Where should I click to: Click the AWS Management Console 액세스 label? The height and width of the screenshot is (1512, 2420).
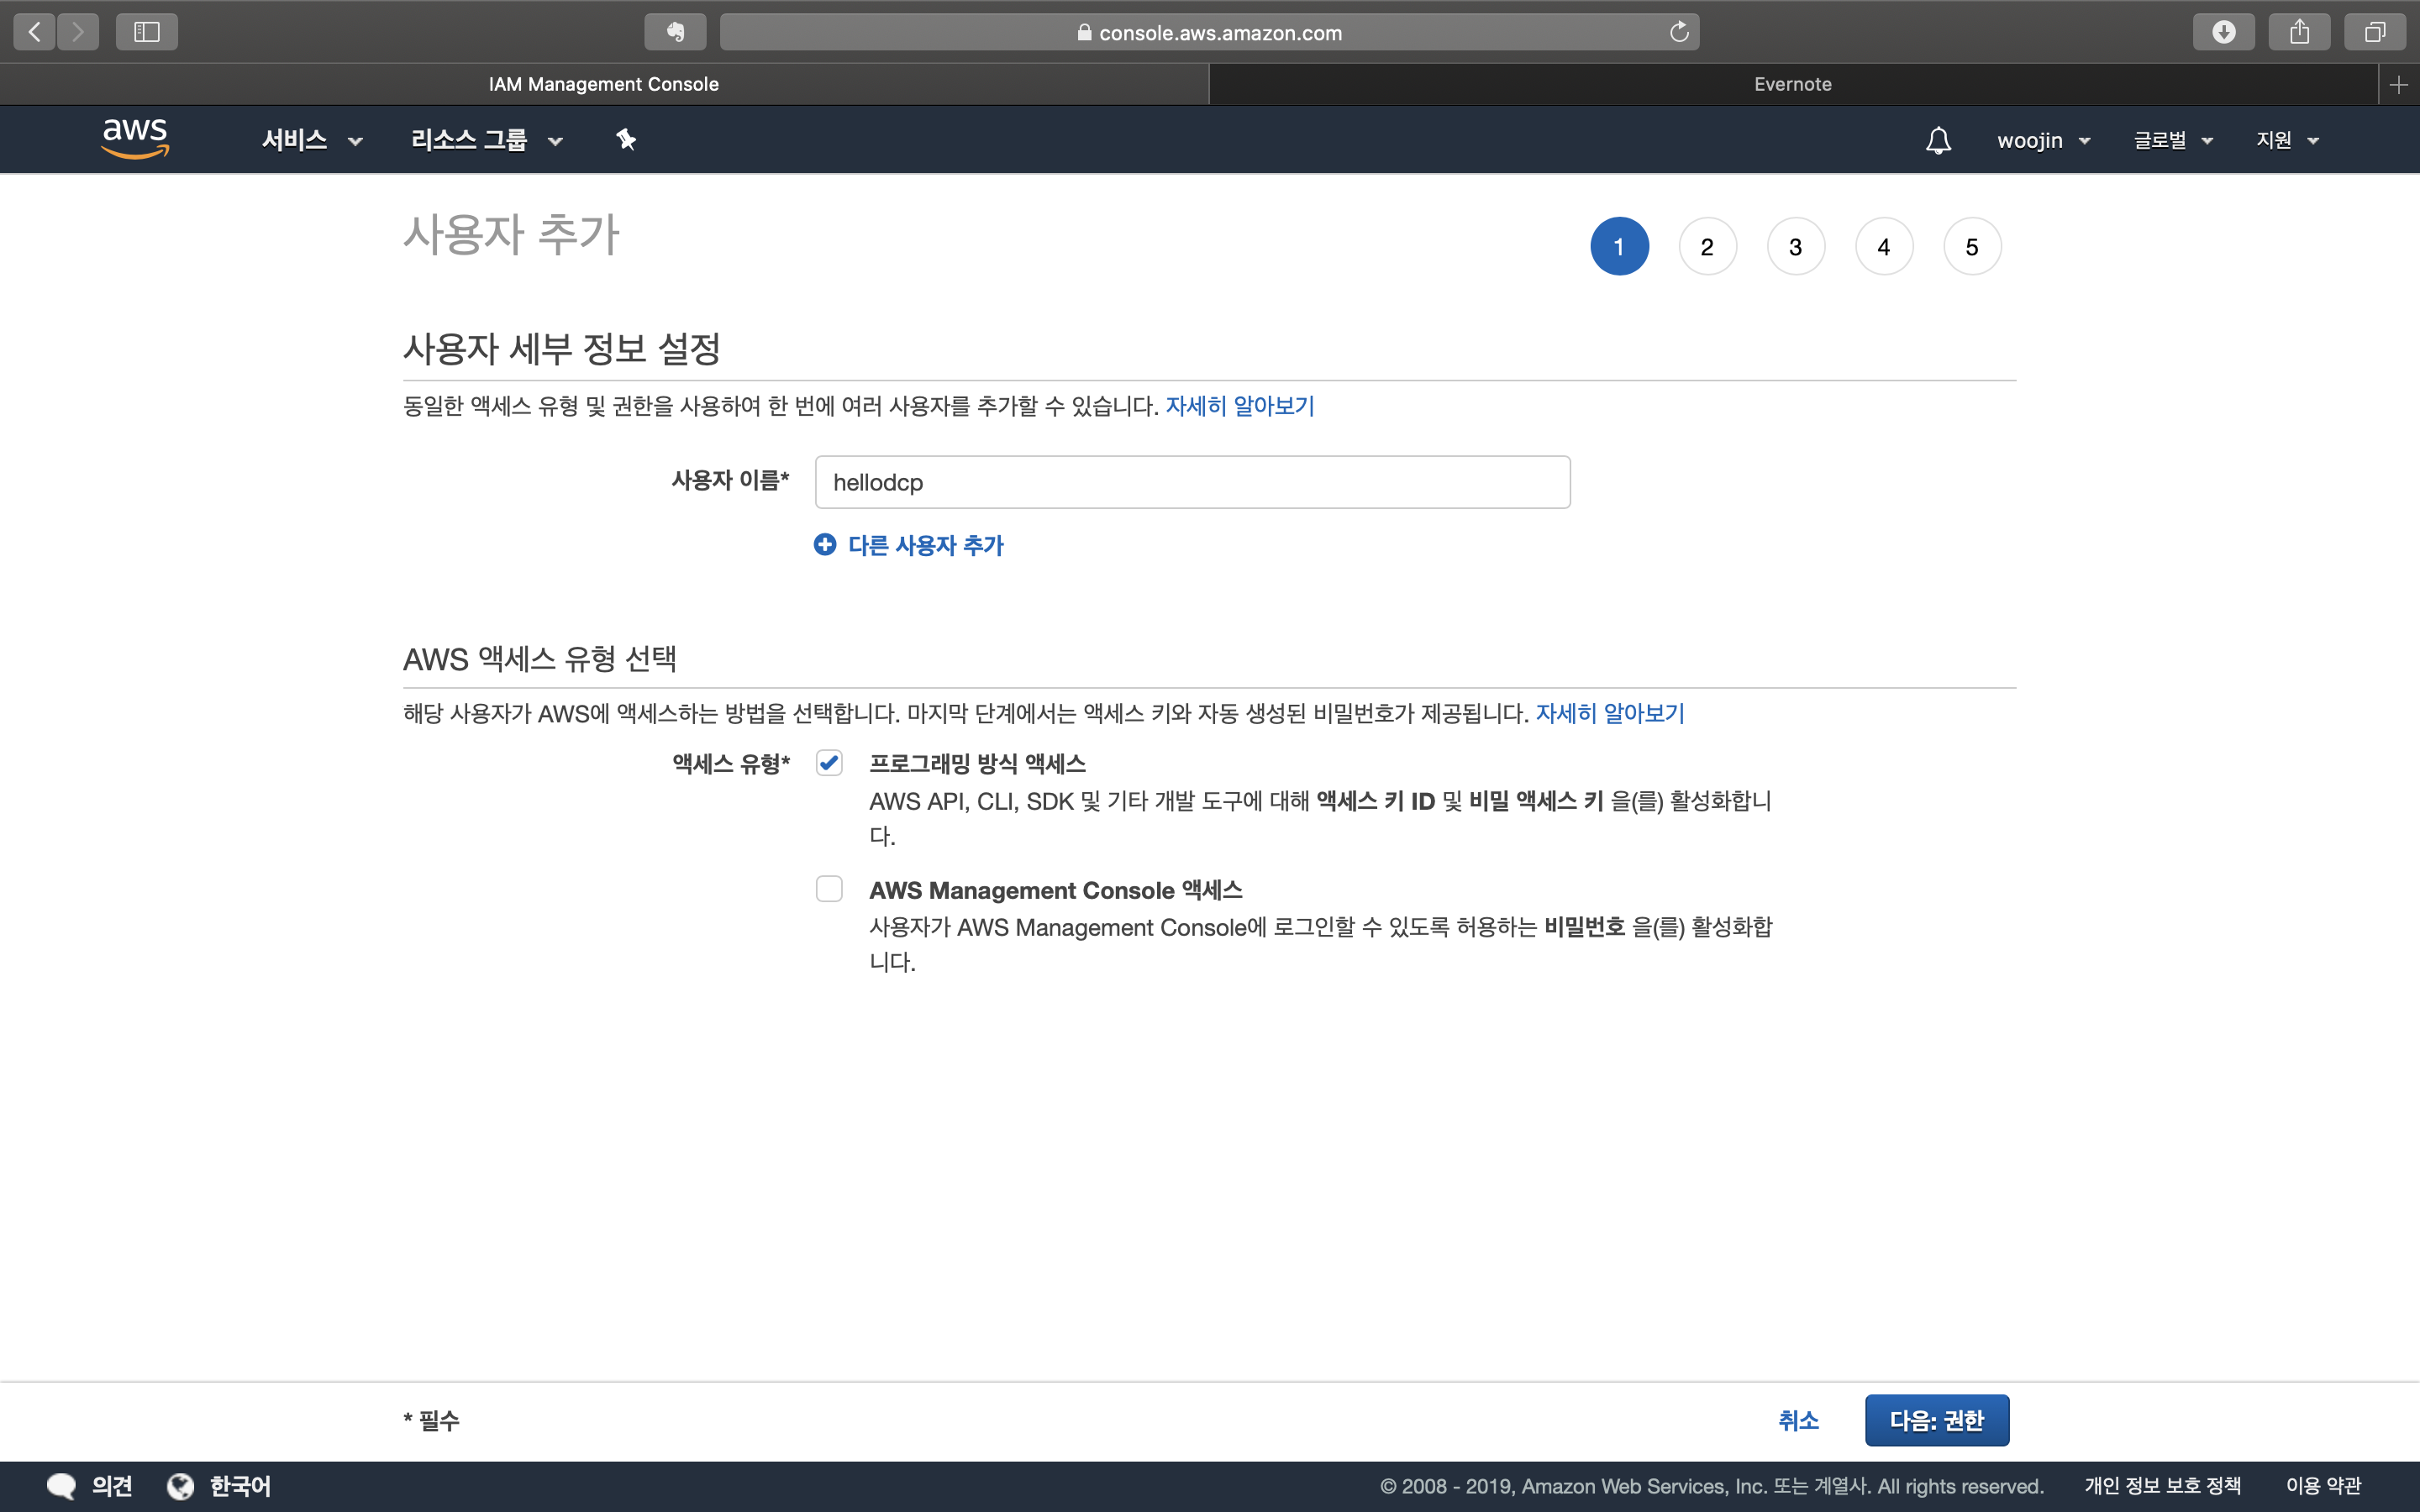point(1055,890)
